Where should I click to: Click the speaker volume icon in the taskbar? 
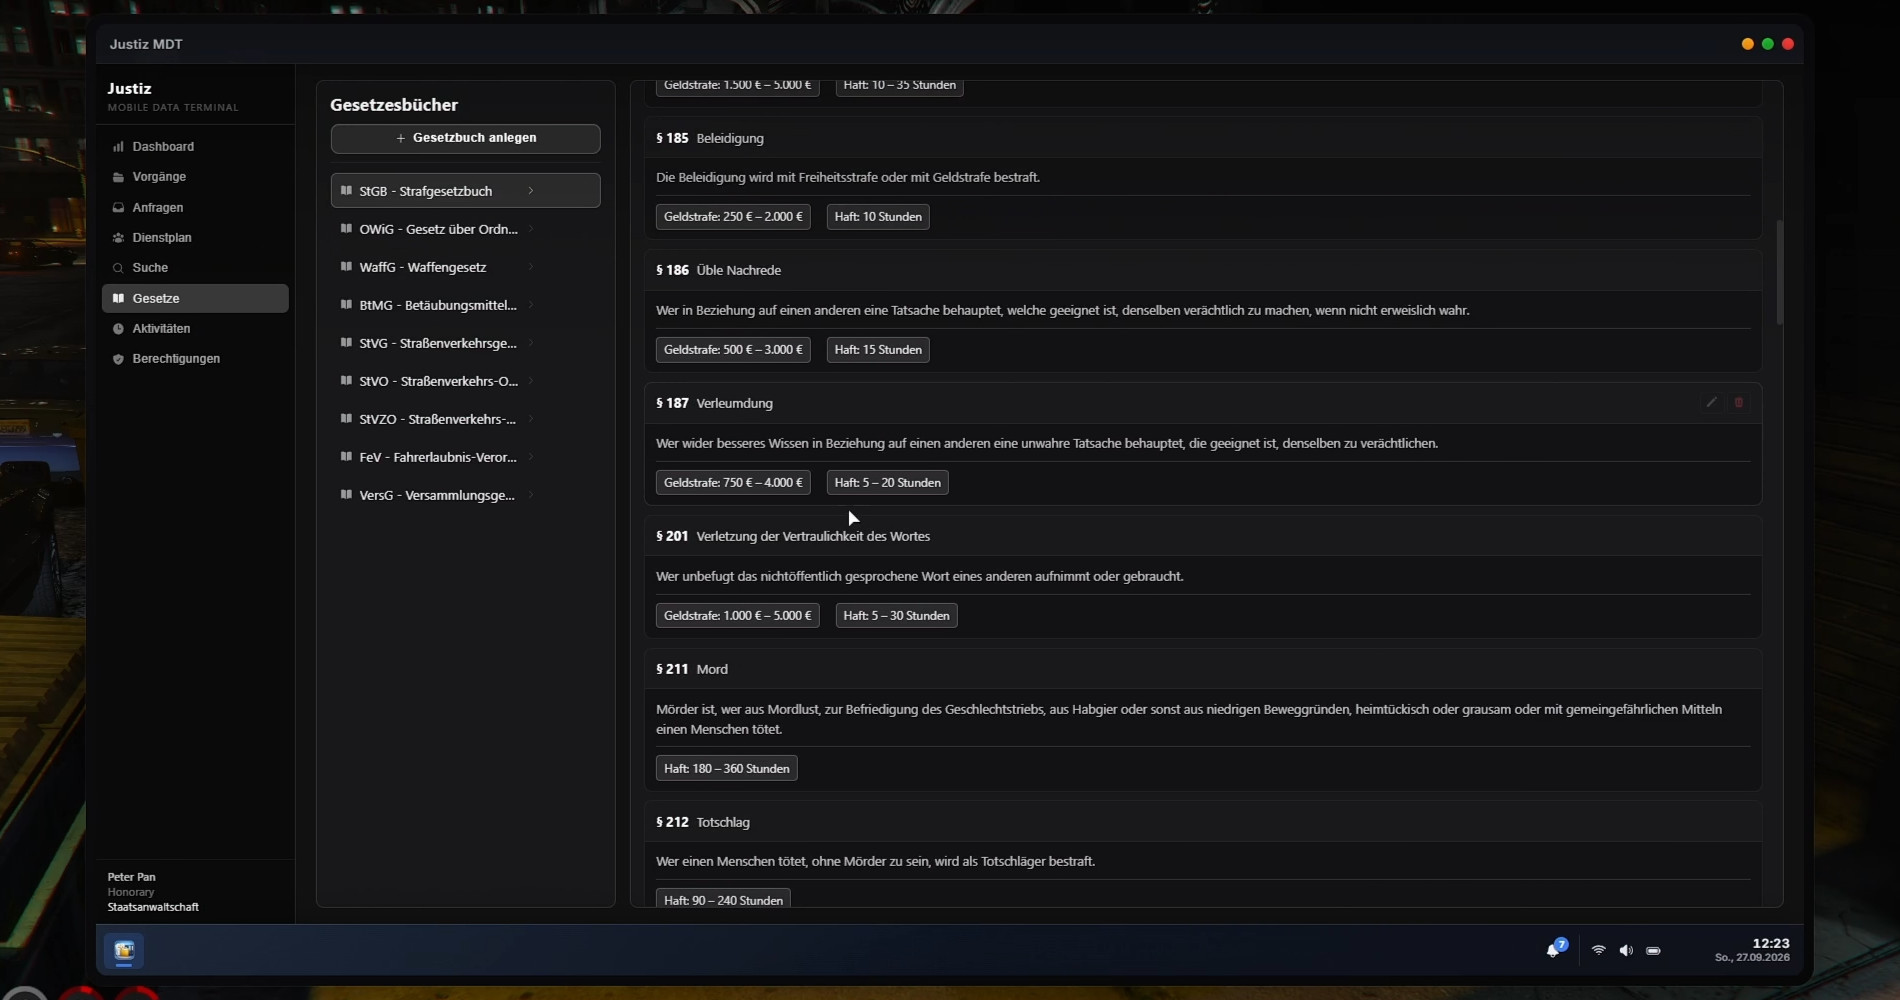[x=1626, y=950]
